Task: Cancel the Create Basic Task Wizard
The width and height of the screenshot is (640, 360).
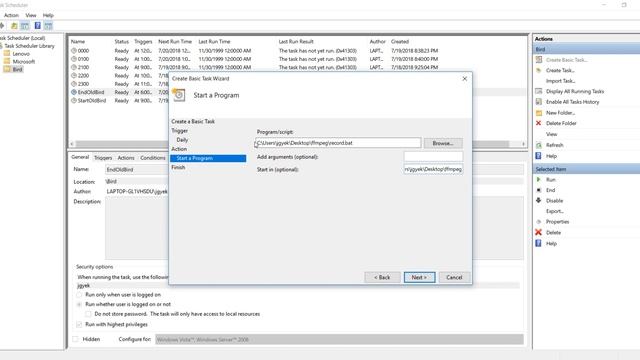Action: (454, 277)
